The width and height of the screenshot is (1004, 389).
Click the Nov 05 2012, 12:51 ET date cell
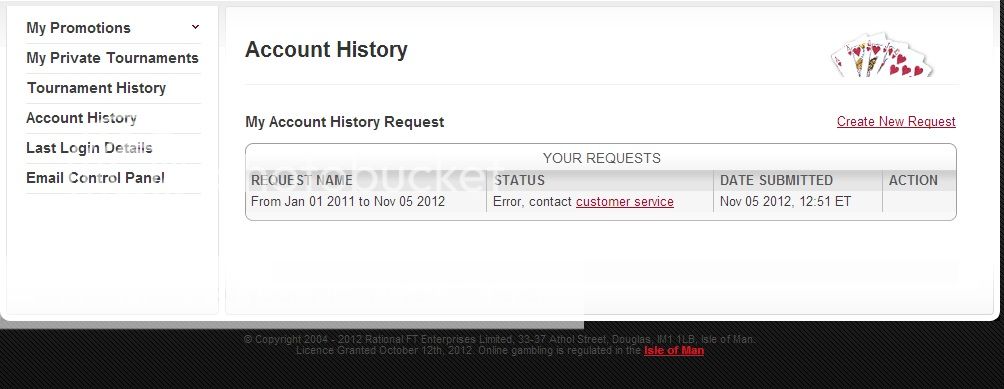click(785, 202)
